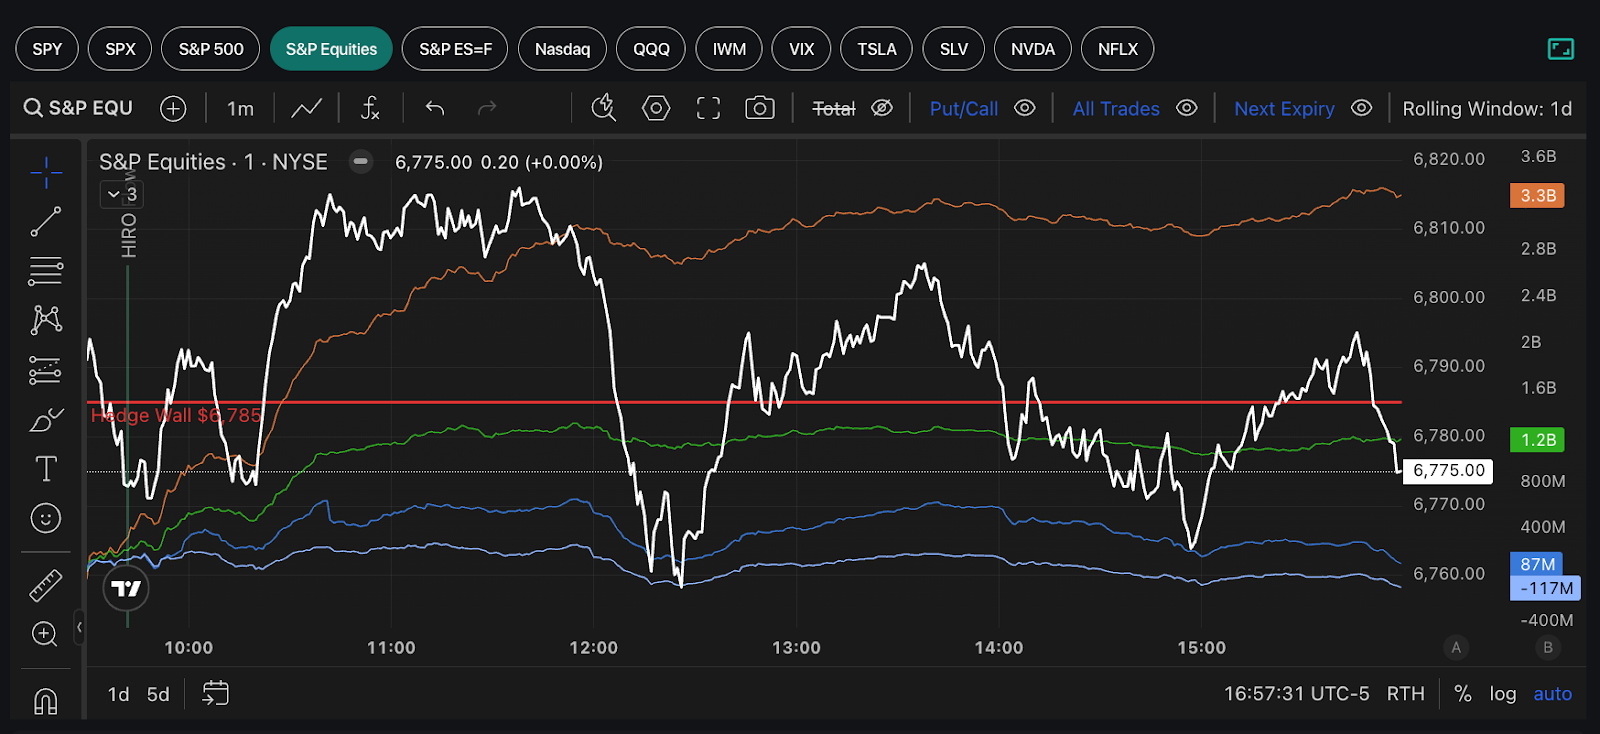Open the replay clock tool

click(603, 108)
